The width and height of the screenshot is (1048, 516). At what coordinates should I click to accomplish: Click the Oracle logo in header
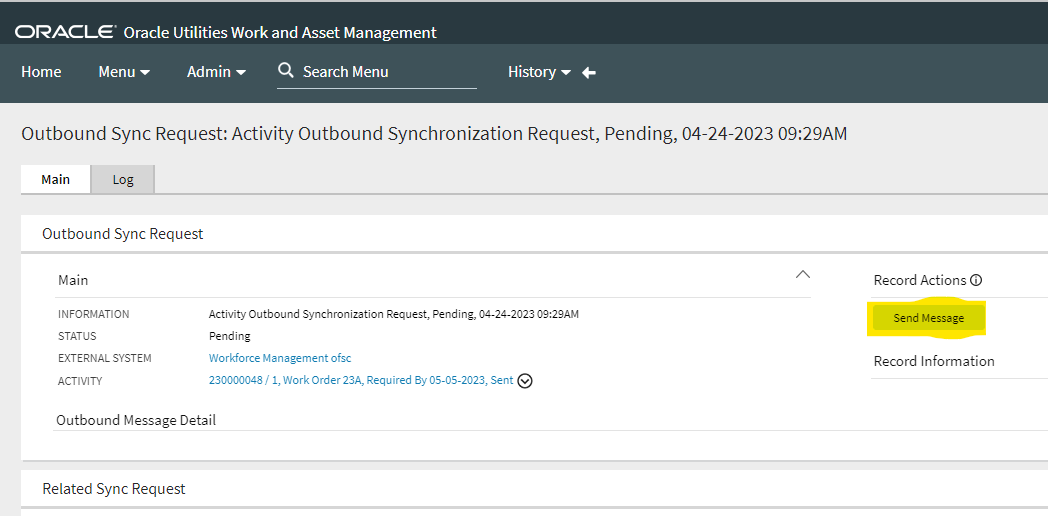click(x=65, y=31)
